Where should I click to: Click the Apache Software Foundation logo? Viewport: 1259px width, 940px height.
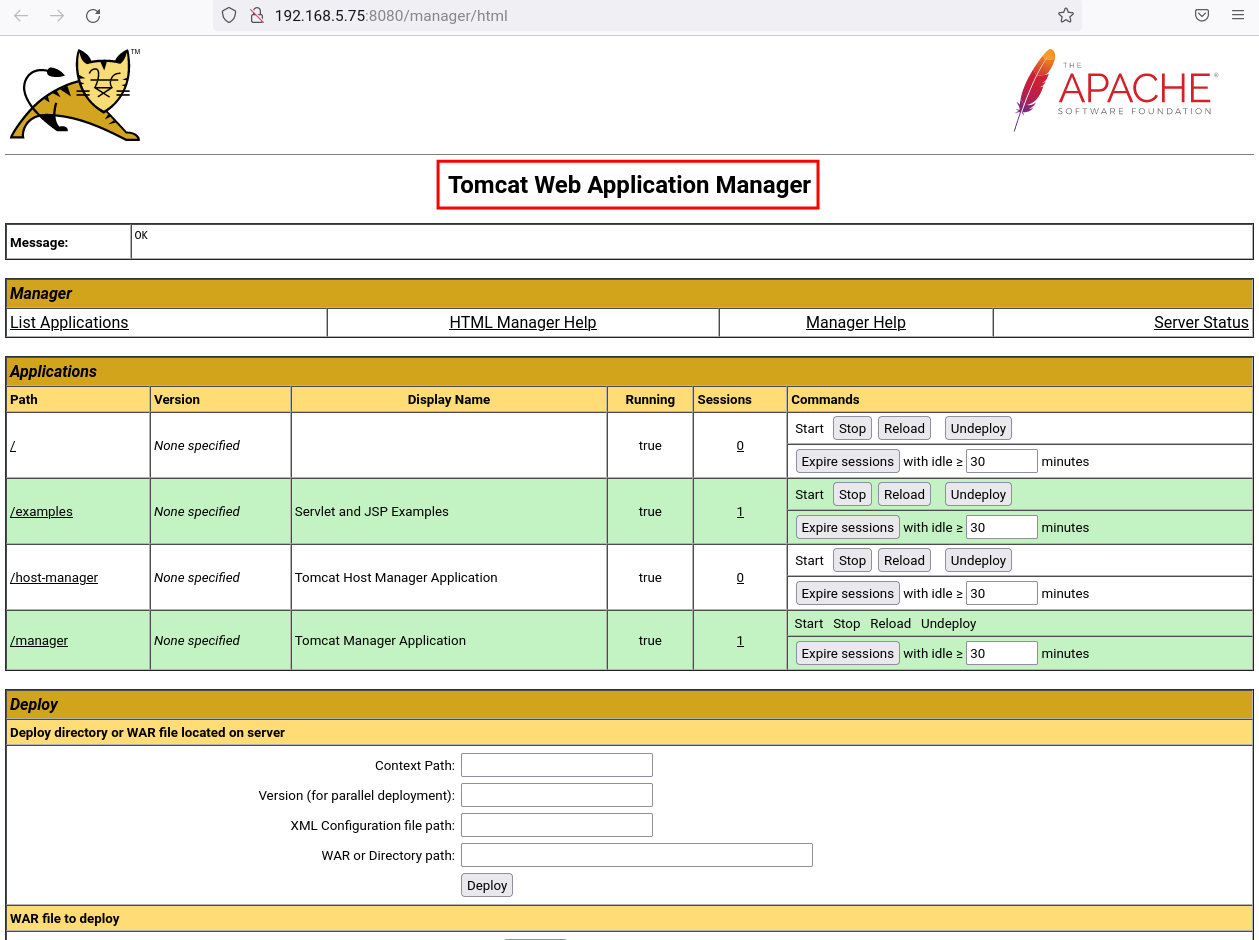1115,90
